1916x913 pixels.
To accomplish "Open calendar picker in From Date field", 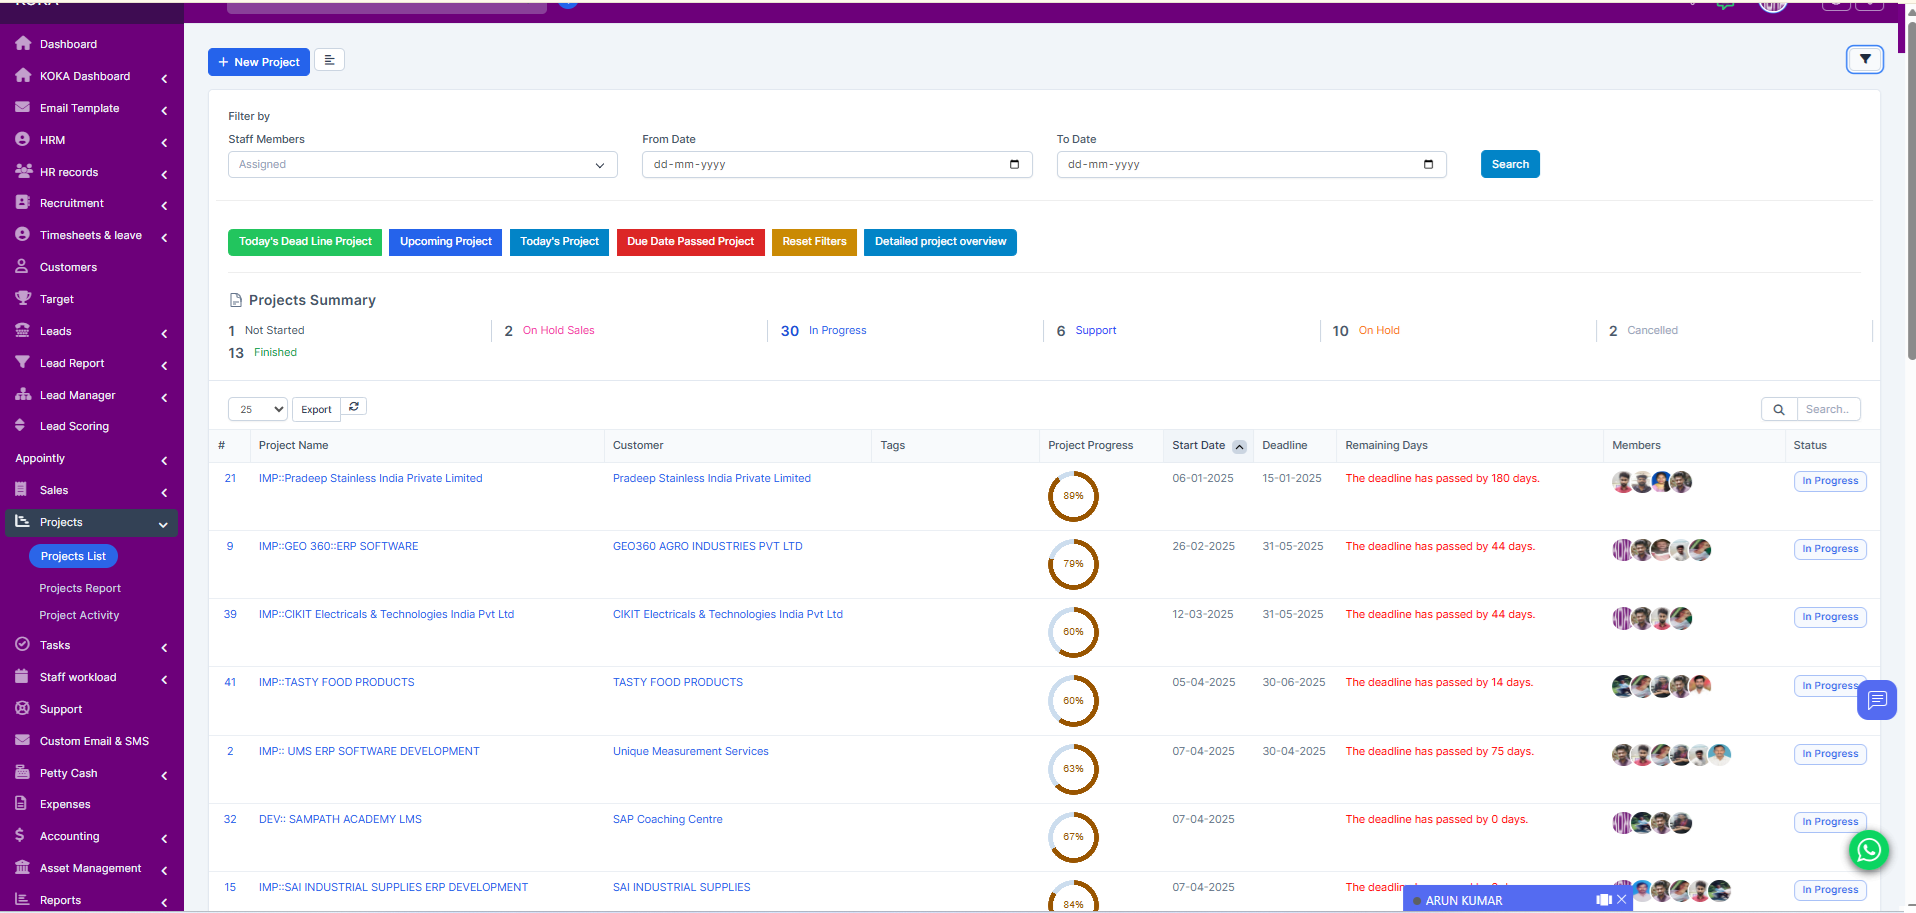I will (1014, 165).
